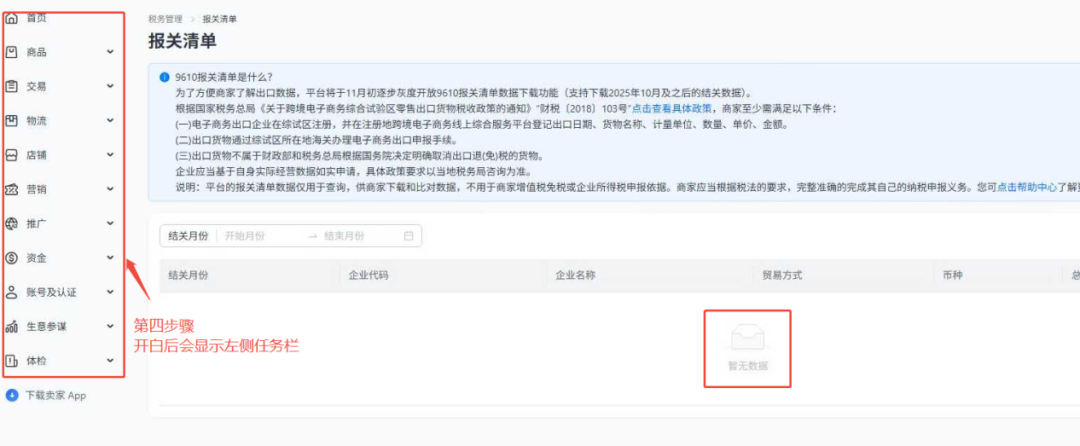Expand the 店铺 menu chevron
Screen dimensions: 1080x446
[x=110, y=155]
